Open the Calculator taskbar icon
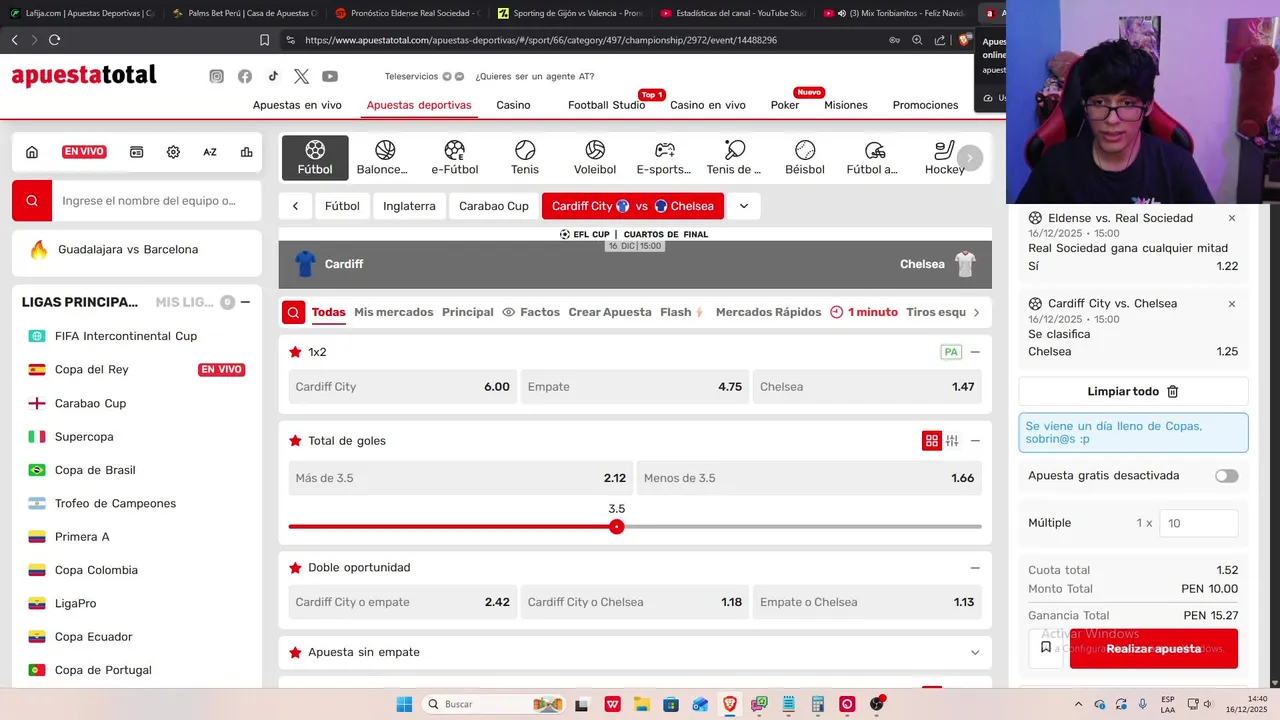The height and width of the screenshot is (720, 1280). tap(818, 704)
